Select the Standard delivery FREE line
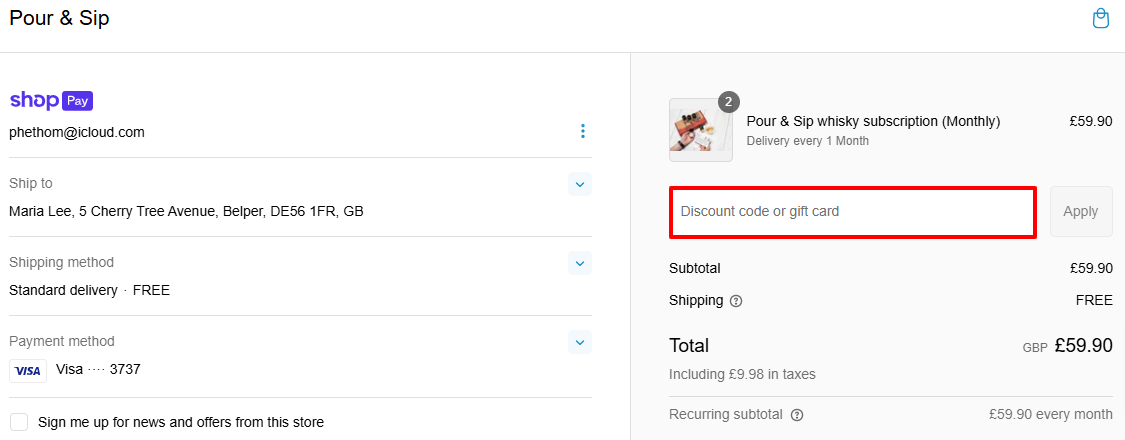 (x=90, y=291)
